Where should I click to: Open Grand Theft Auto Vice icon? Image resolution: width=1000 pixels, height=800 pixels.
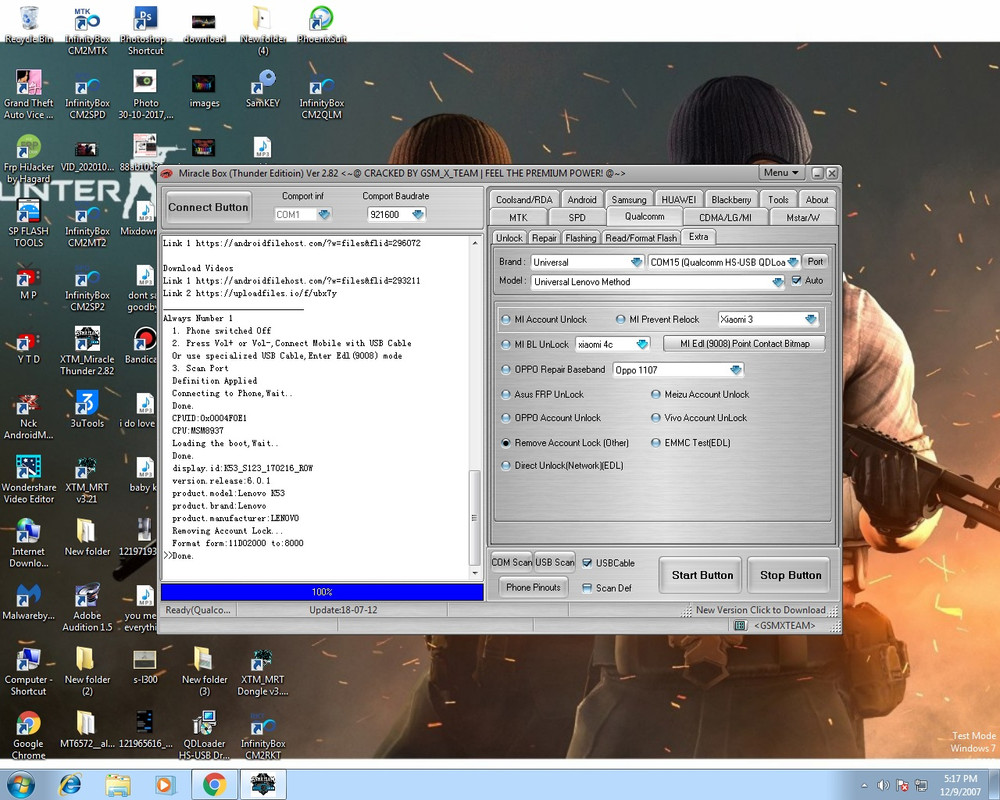[x=29, y=94]
